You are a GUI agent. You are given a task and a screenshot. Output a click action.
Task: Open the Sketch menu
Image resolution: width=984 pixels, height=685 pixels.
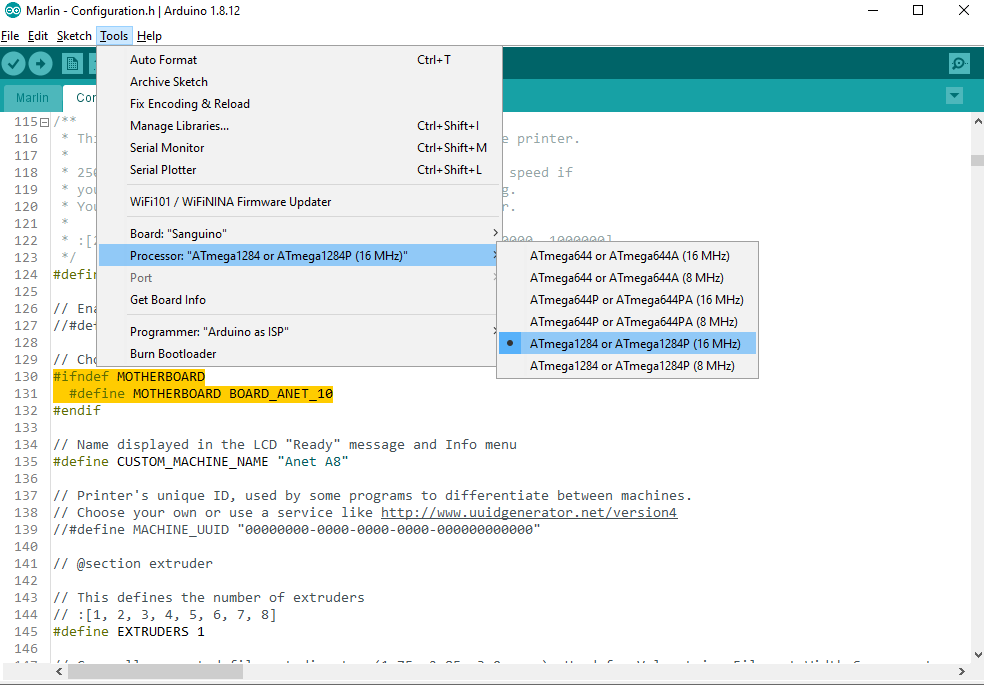click(74, 36)
